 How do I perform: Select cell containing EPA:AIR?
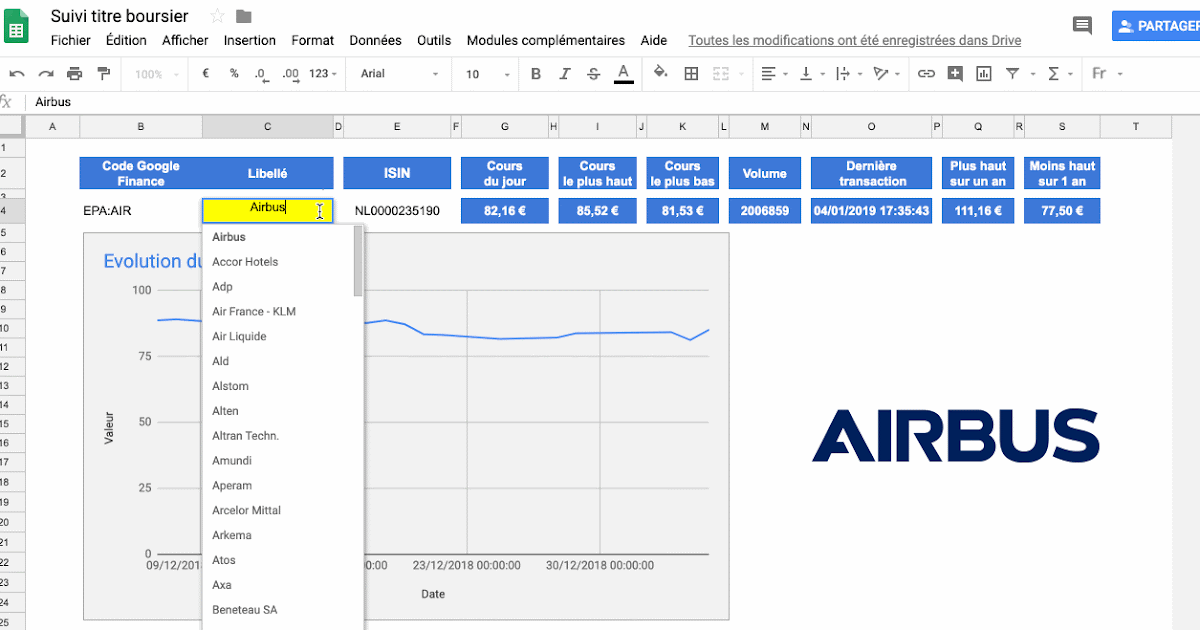[x=141, y=211]
